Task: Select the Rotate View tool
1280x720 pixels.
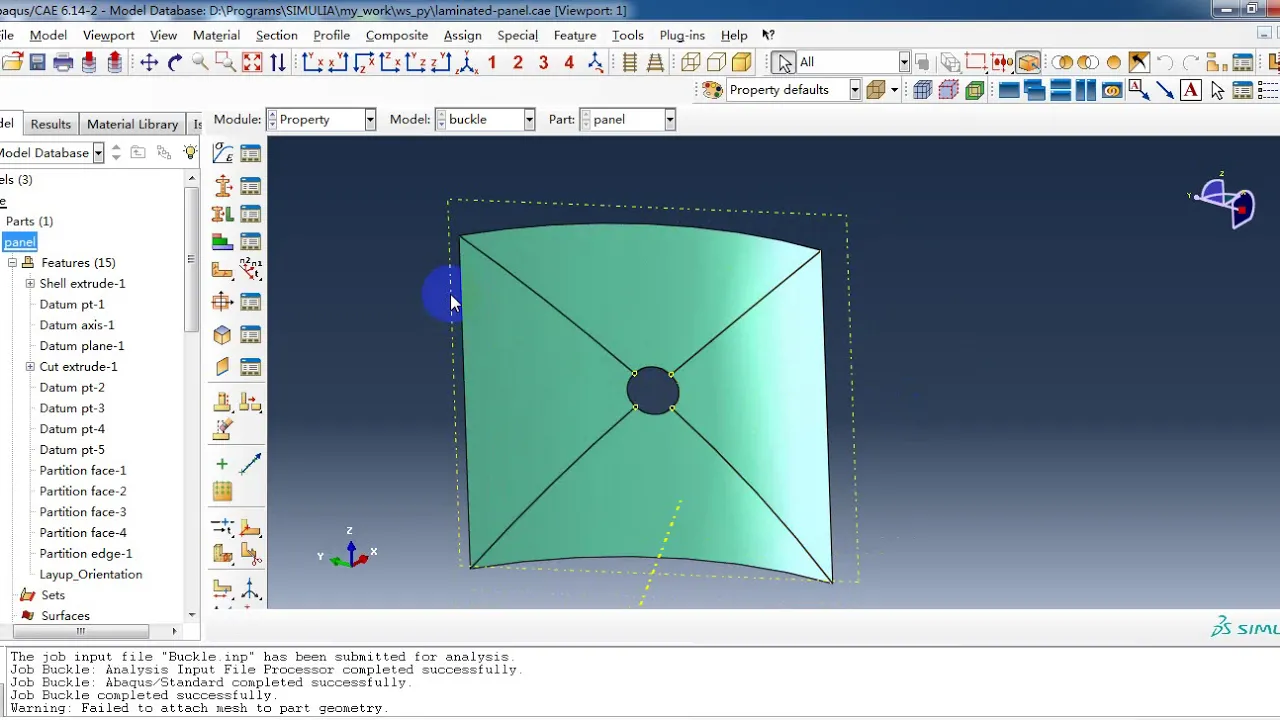Action: point(175,62)
